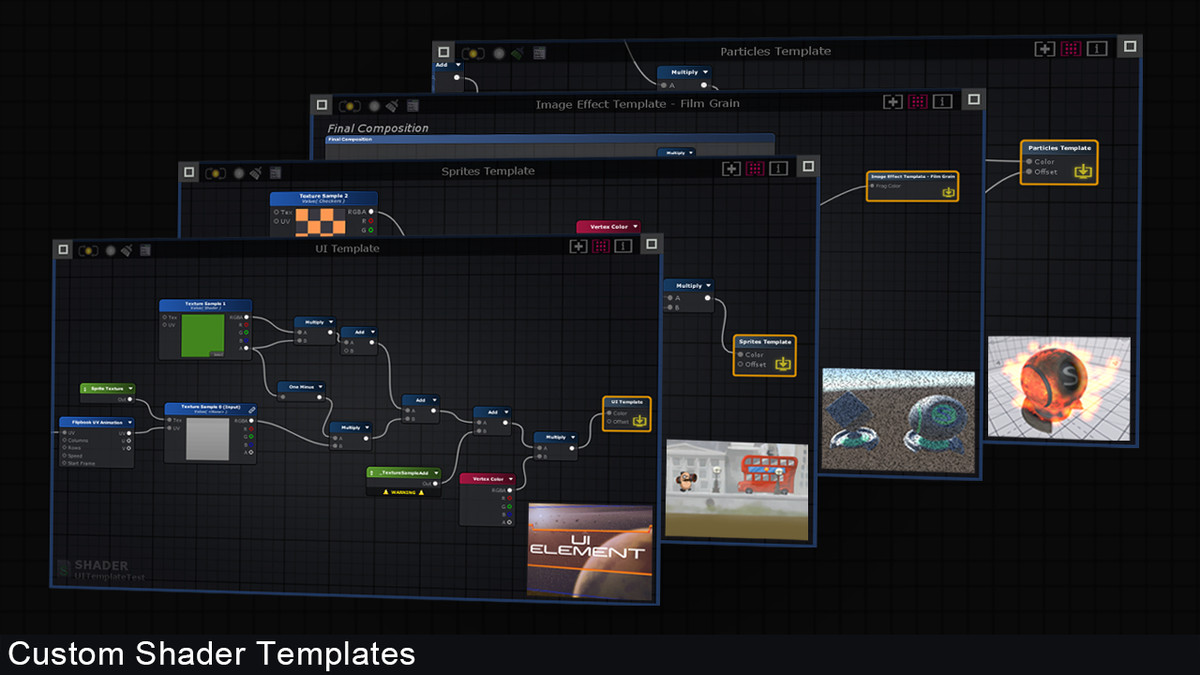Screen dimensions: 1200x675
Task: Click the Final Composition group header bar
Action: point(550,139)
